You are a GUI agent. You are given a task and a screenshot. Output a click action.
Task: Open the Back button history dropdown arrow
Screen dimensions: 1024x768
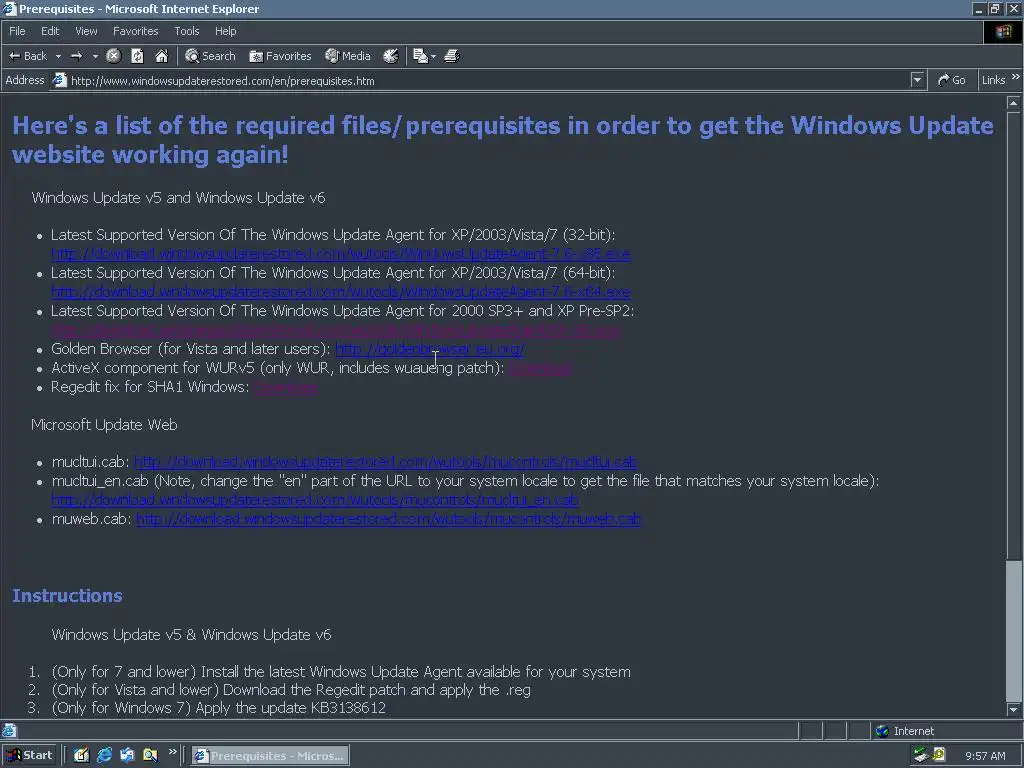(58, 57)
